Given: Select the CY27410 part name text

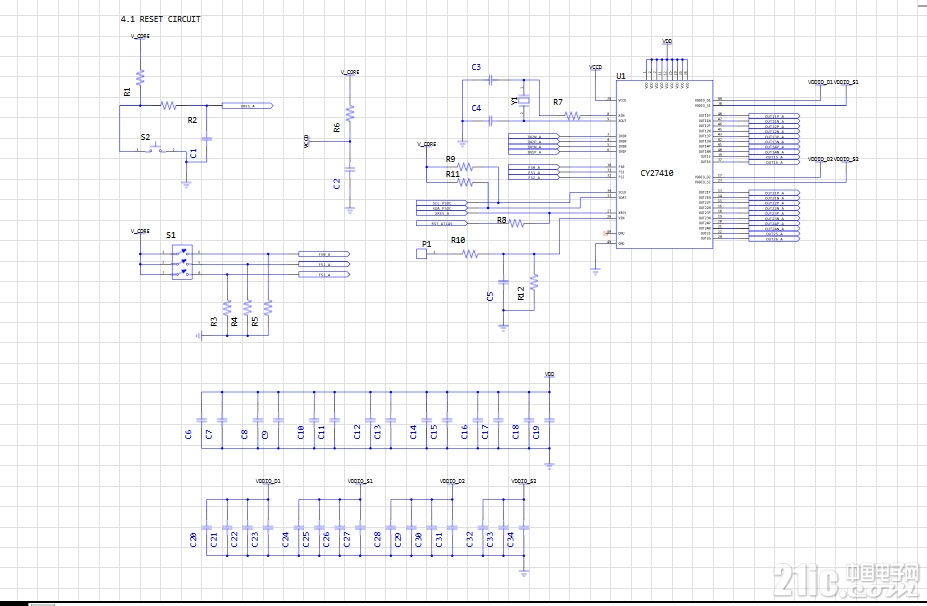Looking at the screenshot, I should (657, 173).
